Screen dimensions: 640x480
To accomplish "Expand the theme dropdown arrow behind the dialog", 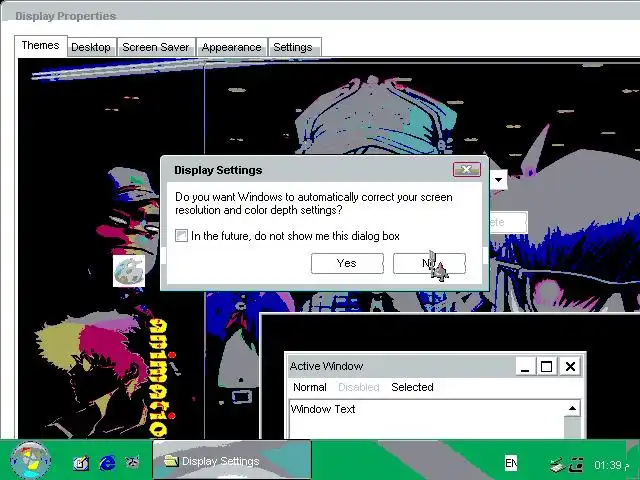I will 498,180.
